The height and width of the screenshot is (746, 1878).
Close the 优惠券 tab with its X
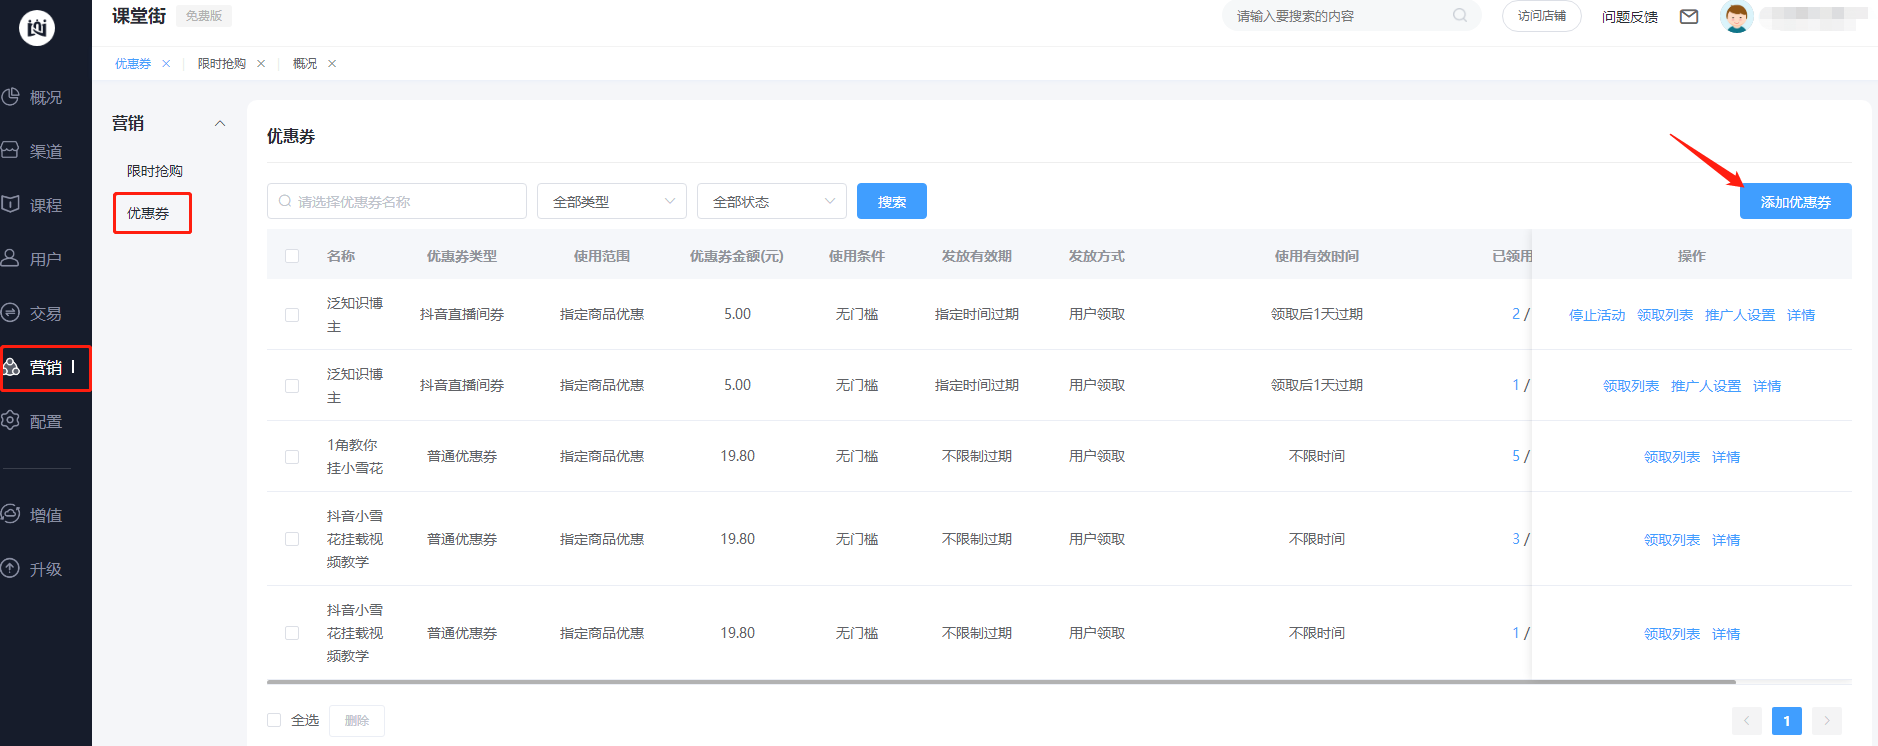coord(166,63)
